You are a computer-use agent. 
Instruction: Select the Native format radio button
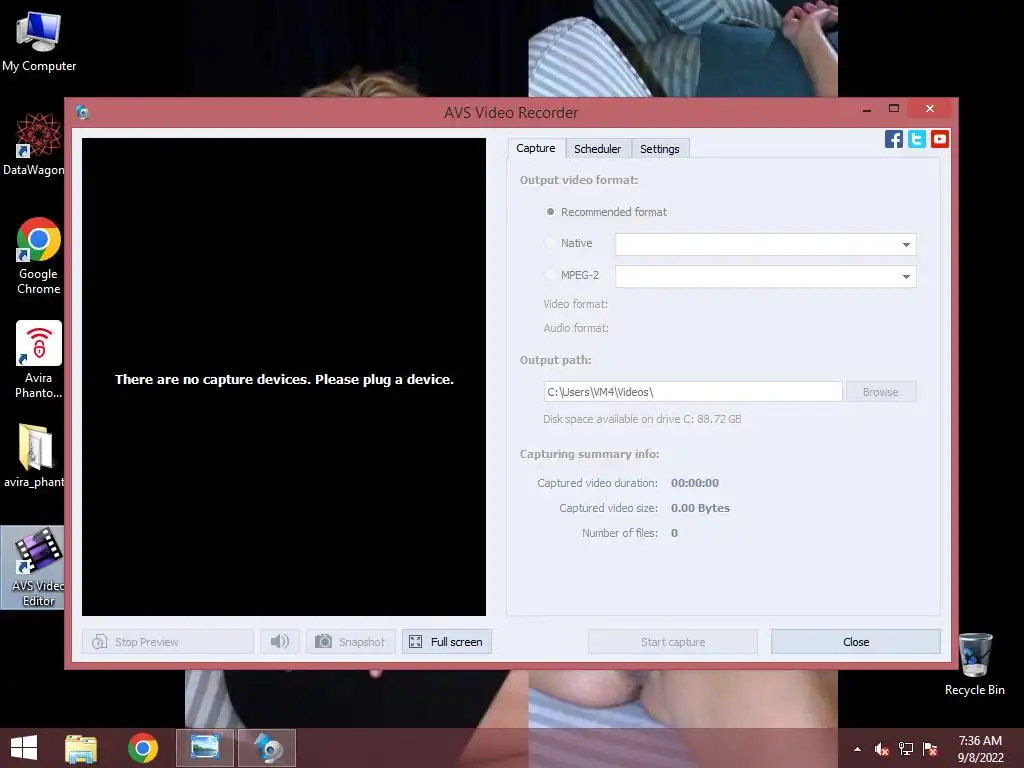click(551, 243)
